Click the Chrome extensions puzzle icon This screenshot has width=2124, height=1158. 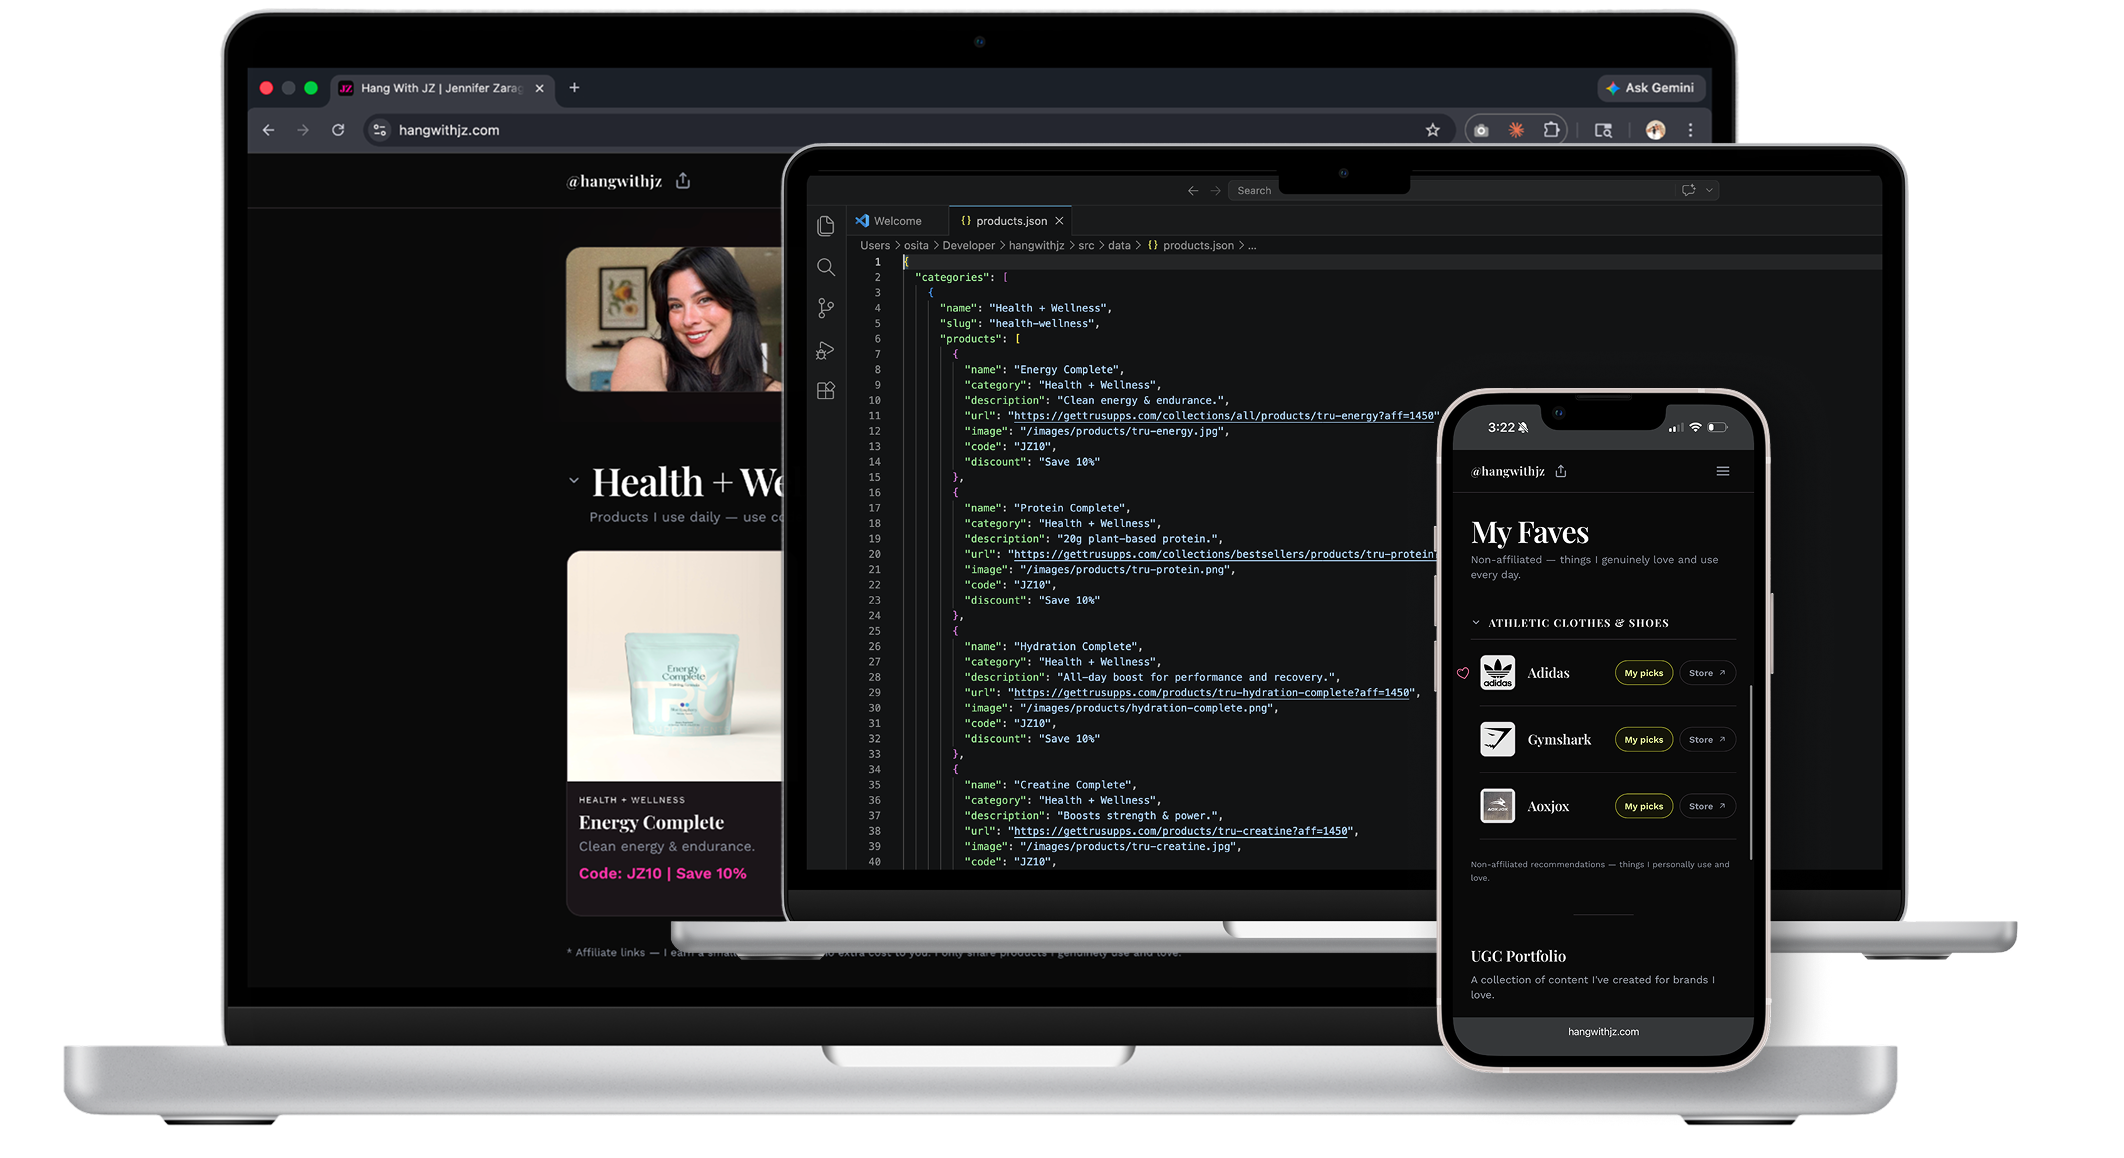coord(1551,130)
